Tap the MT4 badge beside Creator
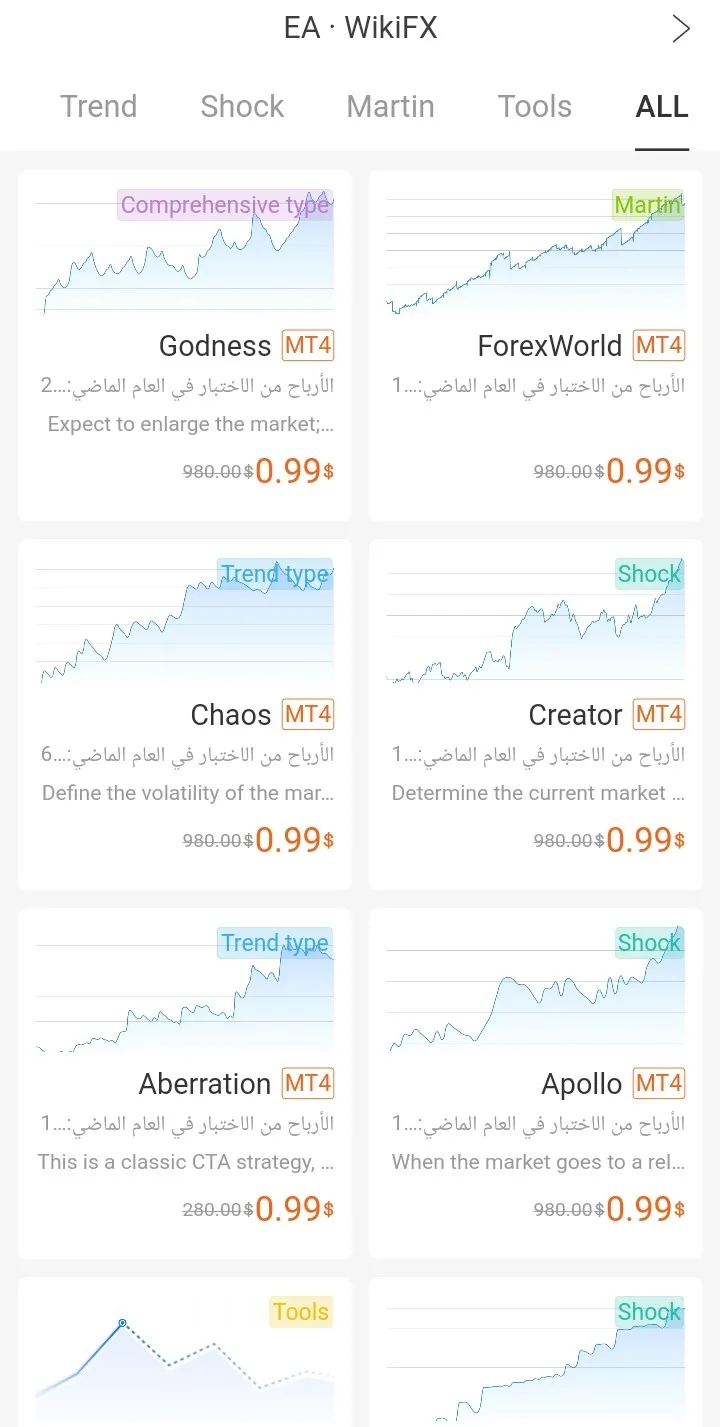 click(x=659, y=715)
